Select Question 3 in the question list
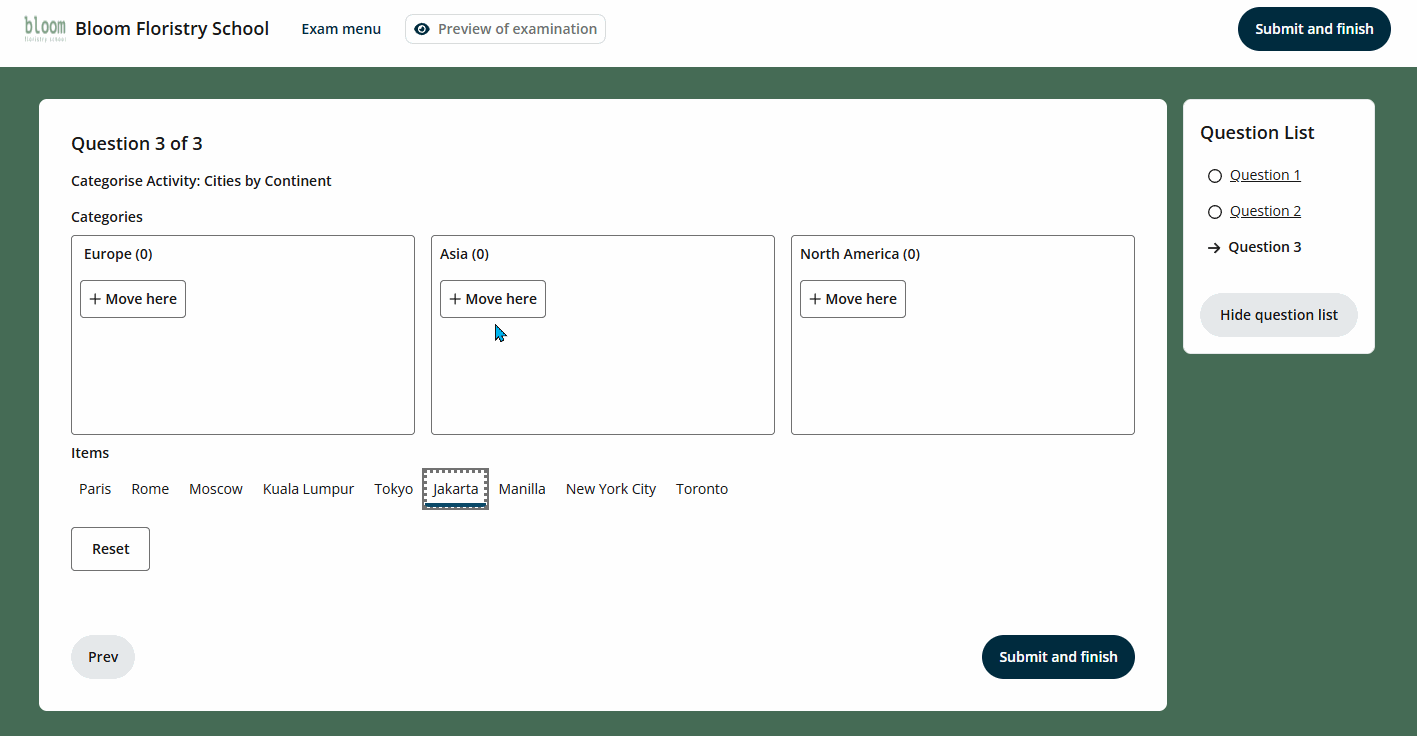Screen dimensions: 1417x736 click(1265, 247)
